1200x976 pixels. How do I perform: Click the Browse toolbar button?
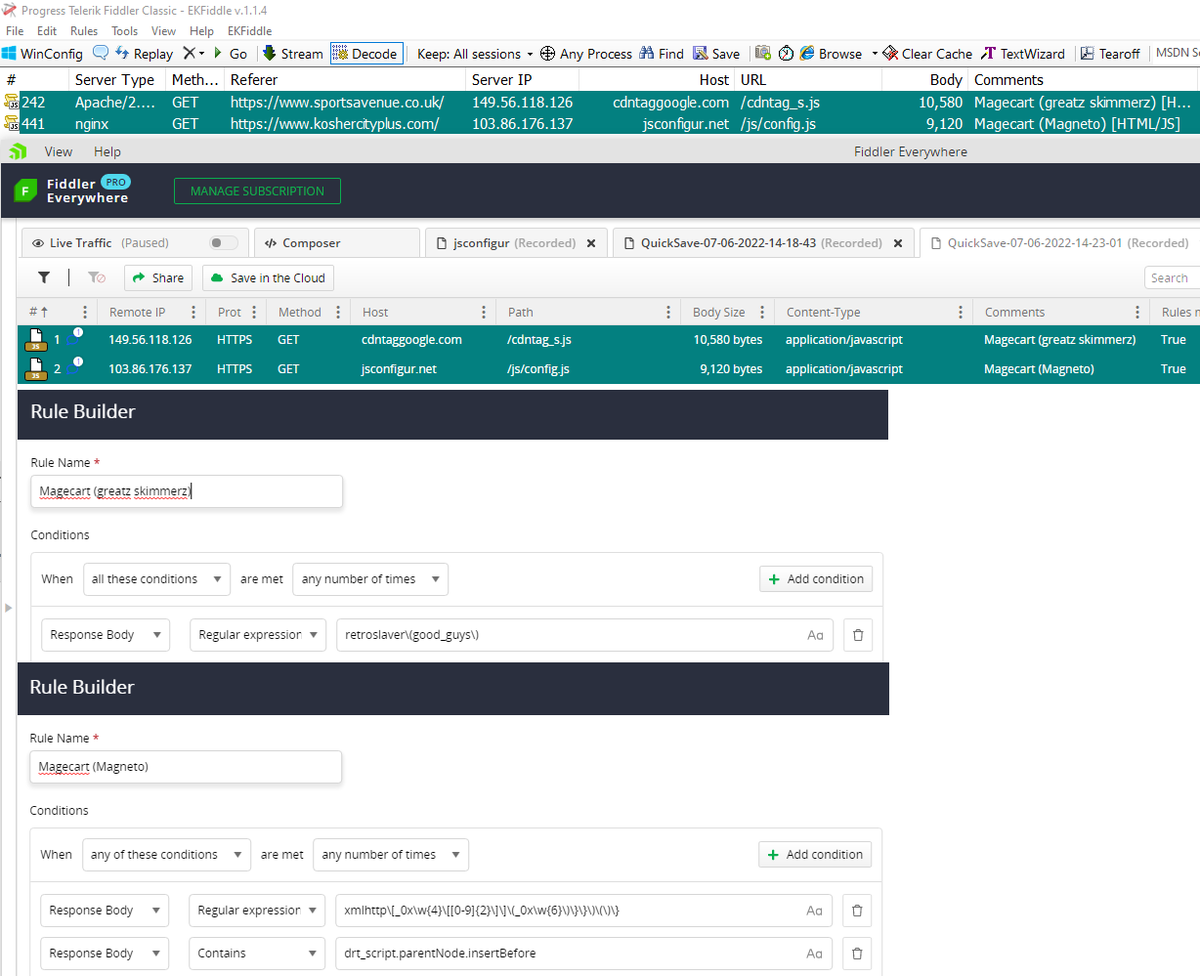pyautogui.click(x=831, y=54)
